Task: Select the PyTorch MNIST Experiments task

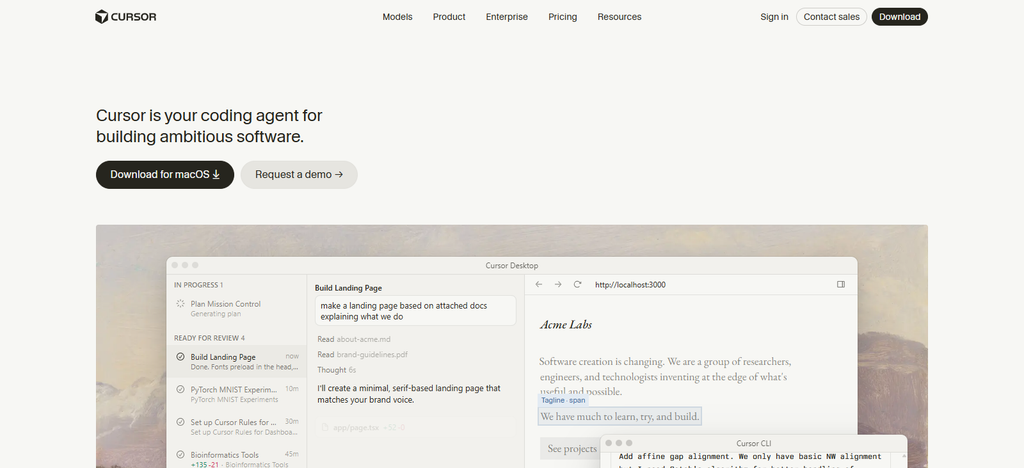Action: pos(236,394)
